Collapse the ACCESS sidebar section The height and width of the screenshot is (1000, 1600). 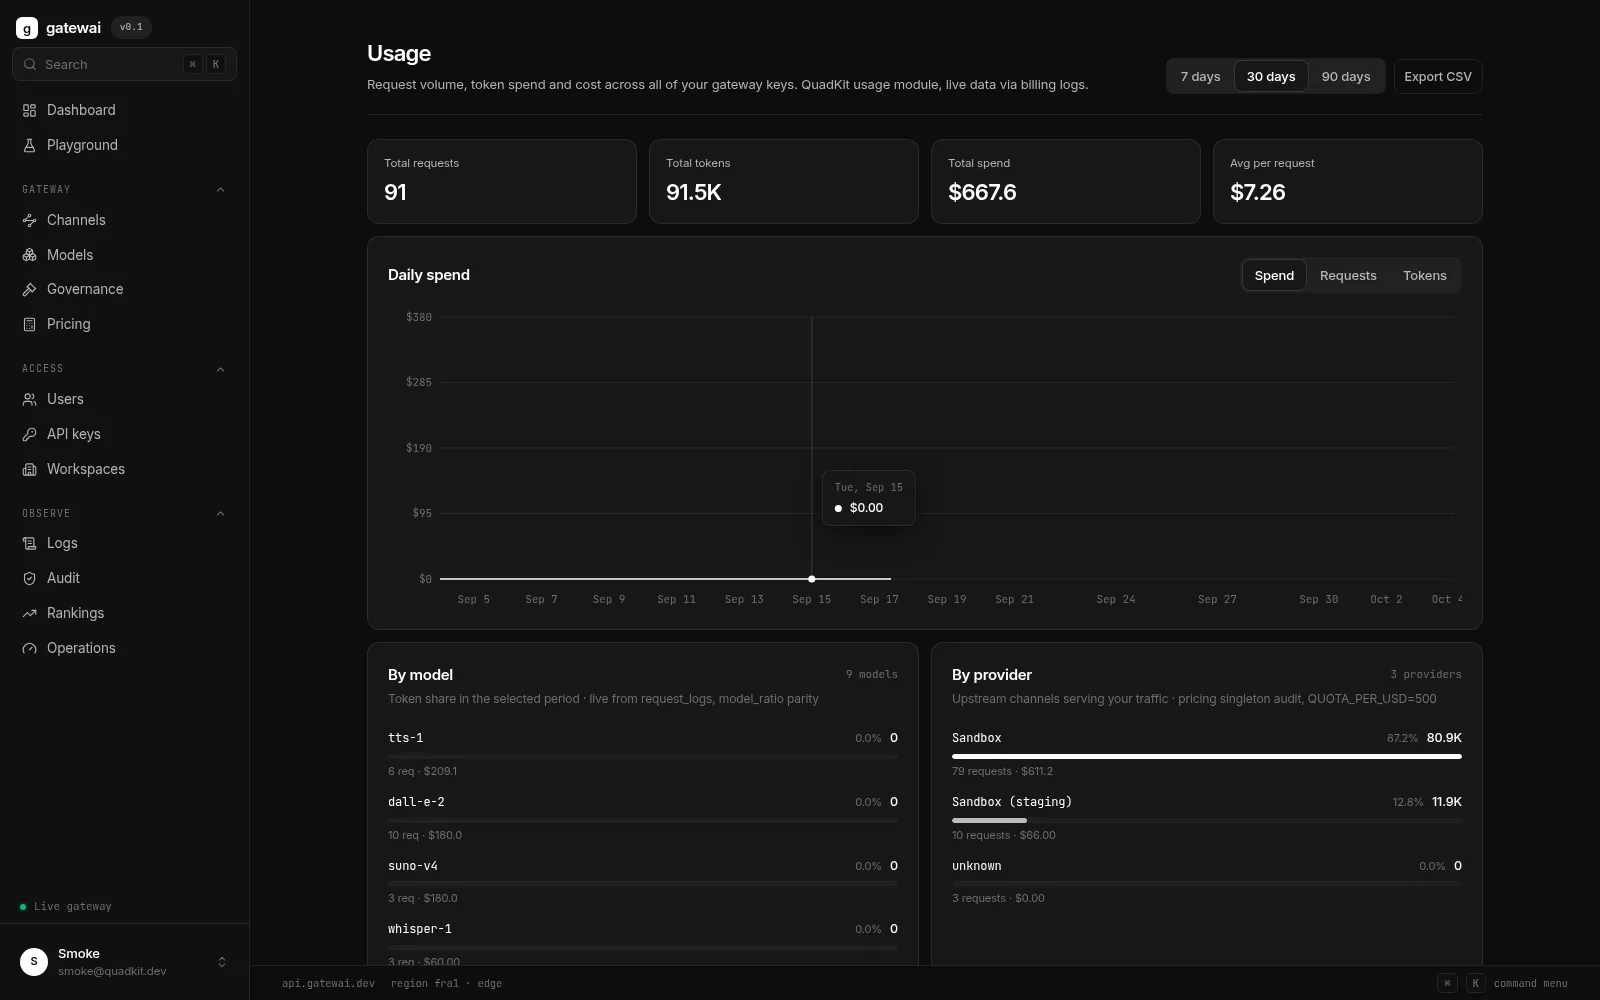click(x=221, y=369)
